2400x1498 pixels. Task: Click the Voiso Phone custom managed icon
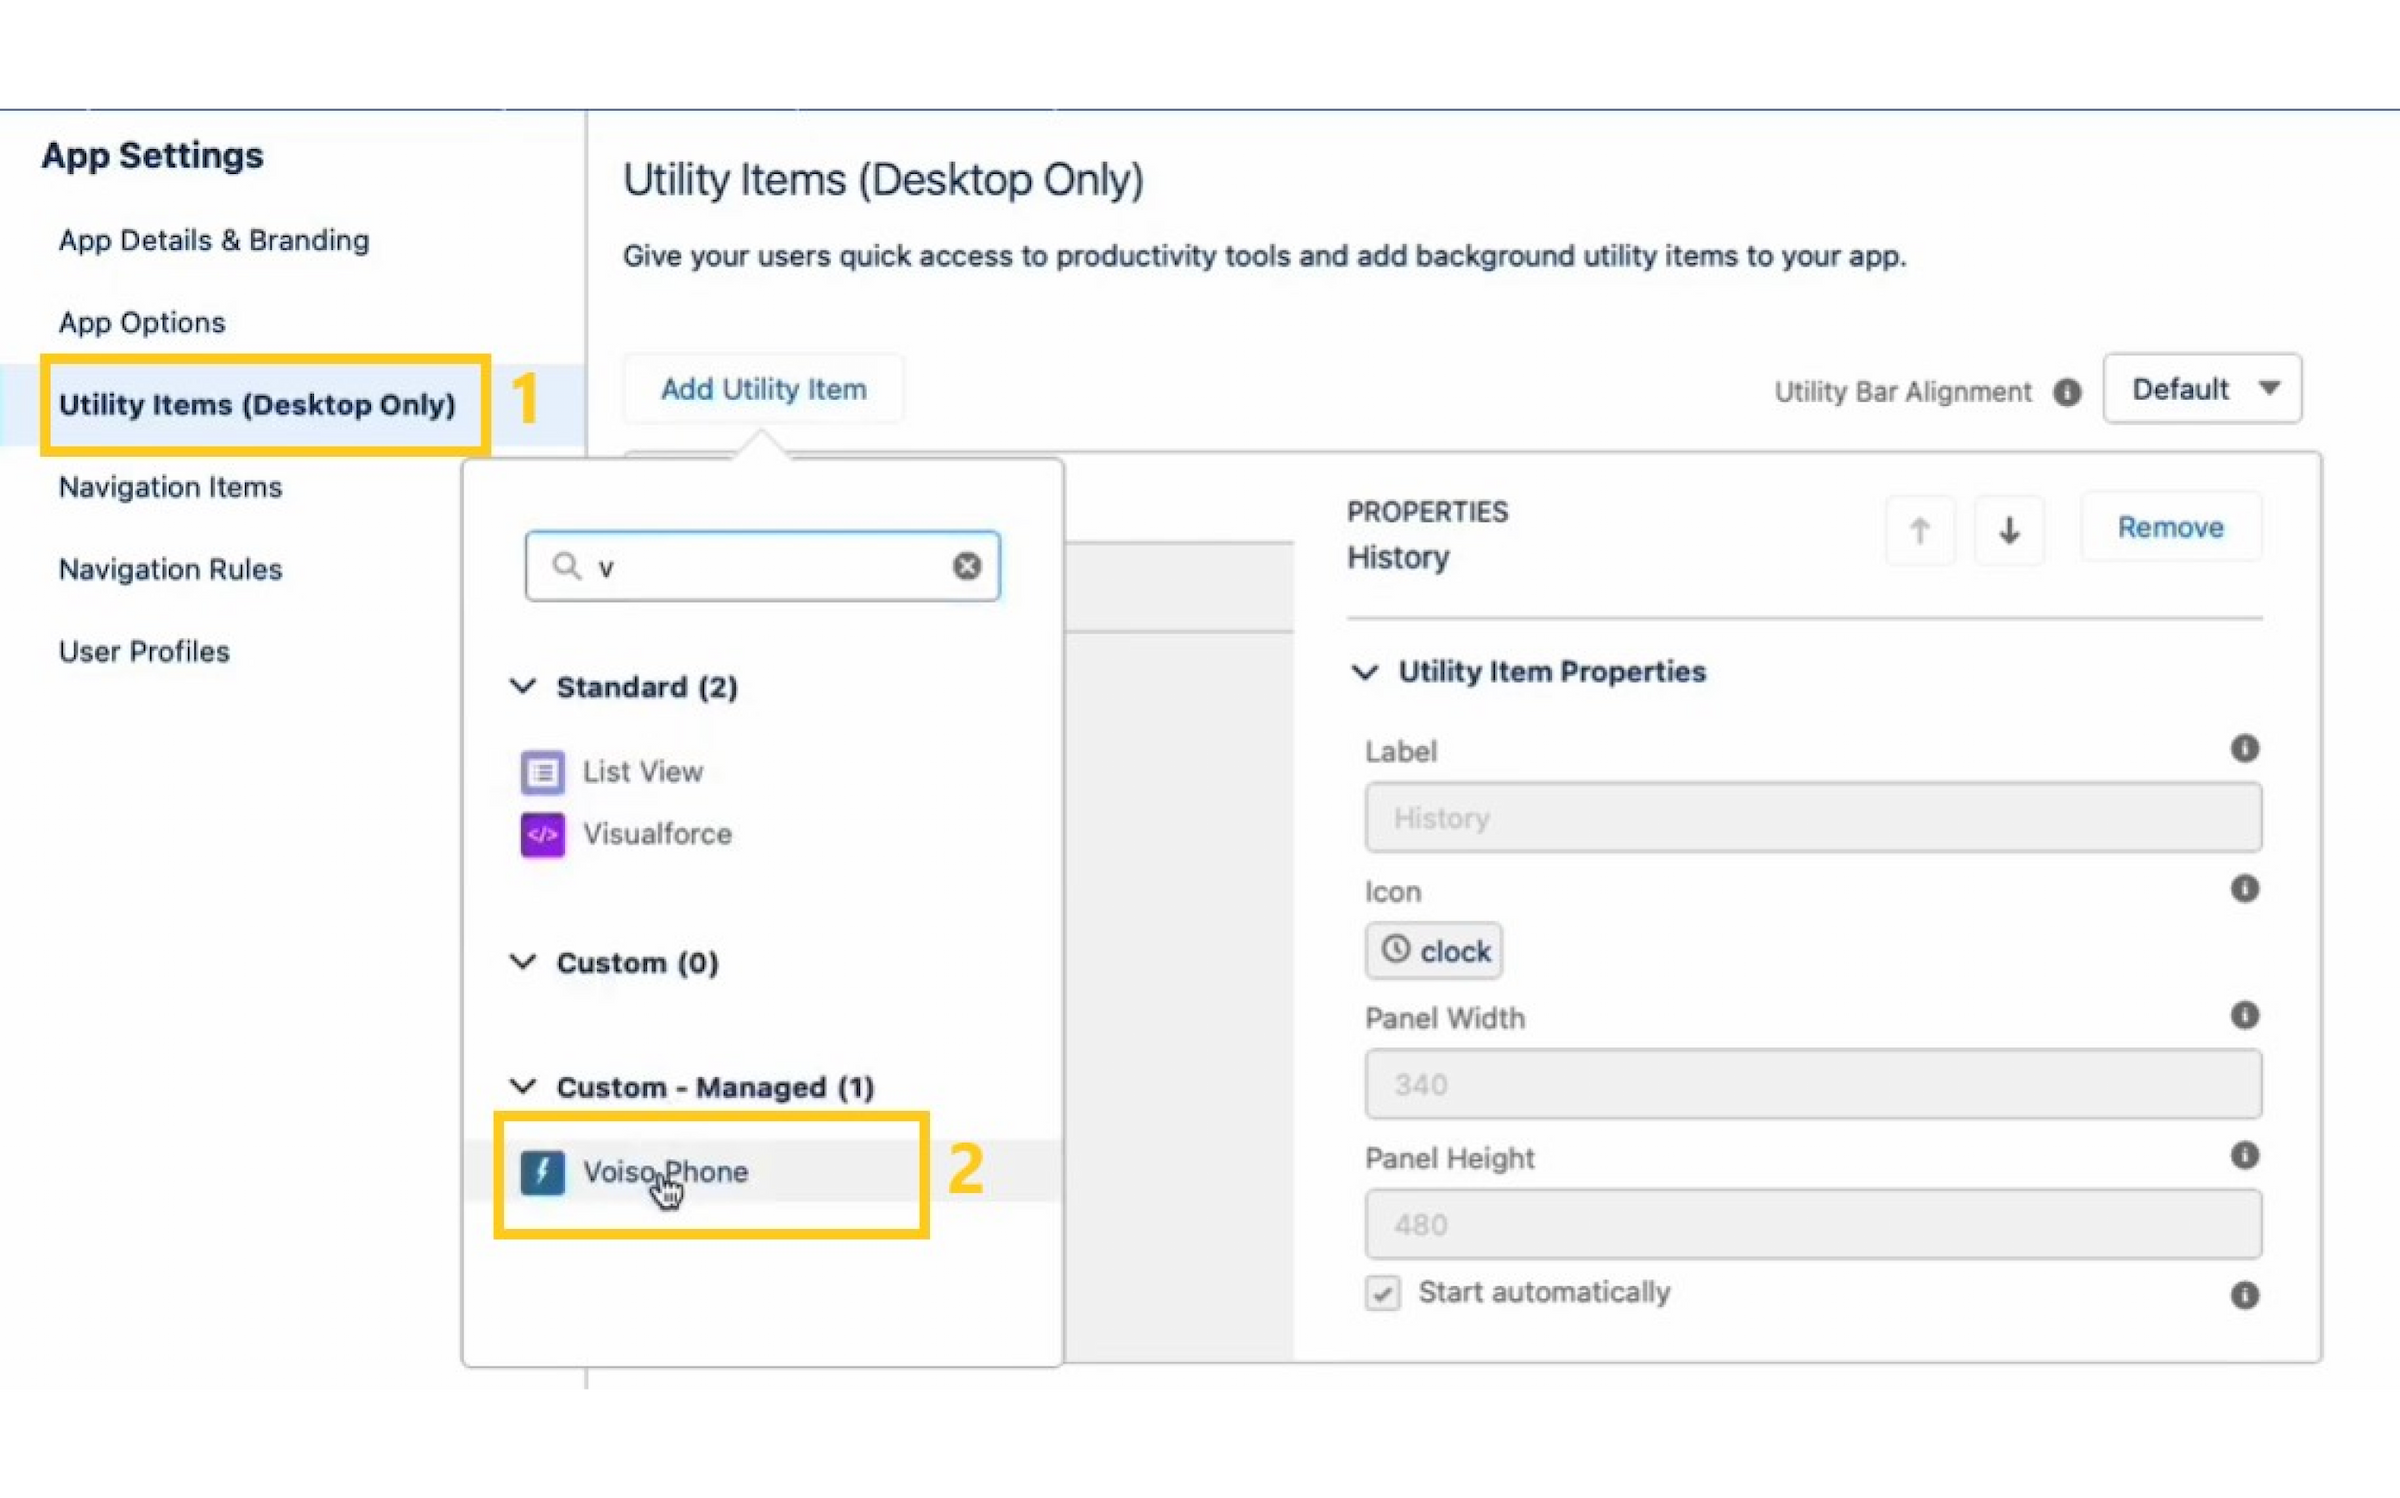542,1172
